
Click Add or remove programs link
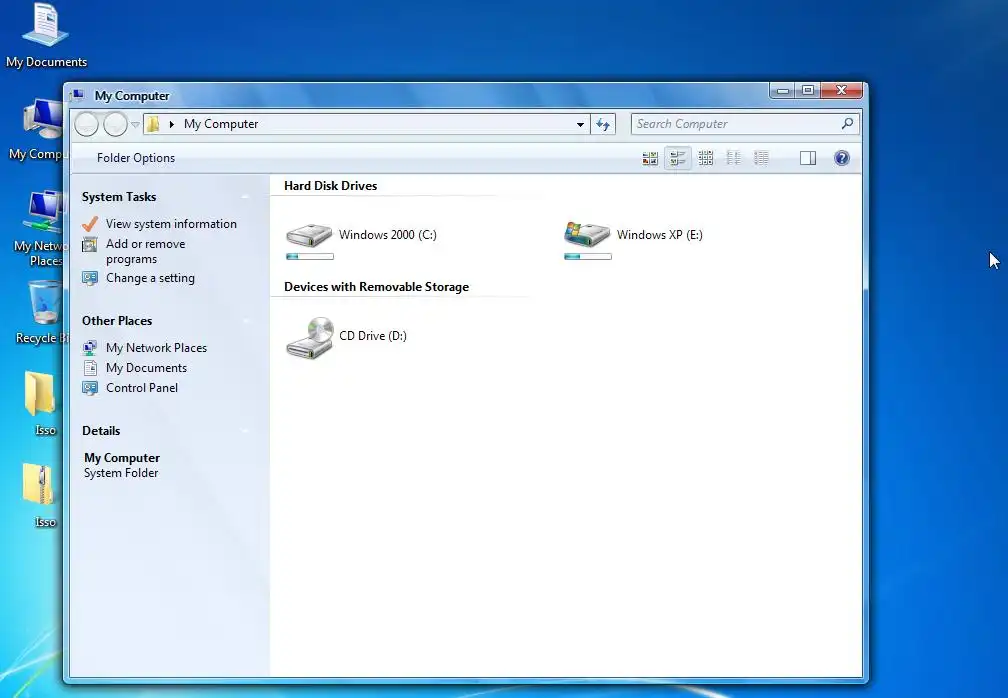[x=146, y=251]
